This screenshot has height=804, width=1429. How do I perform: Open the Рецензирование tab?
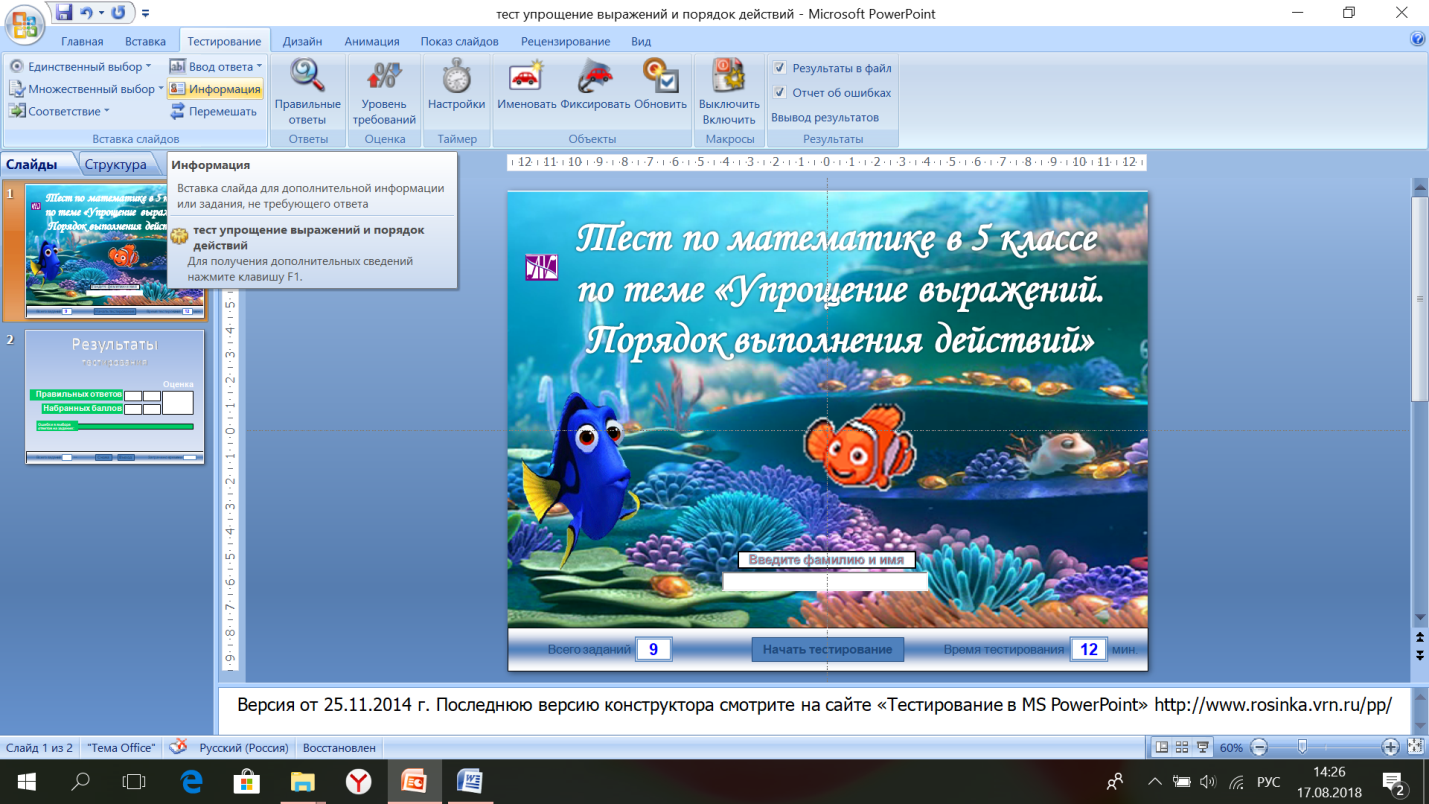pos(565,41)
